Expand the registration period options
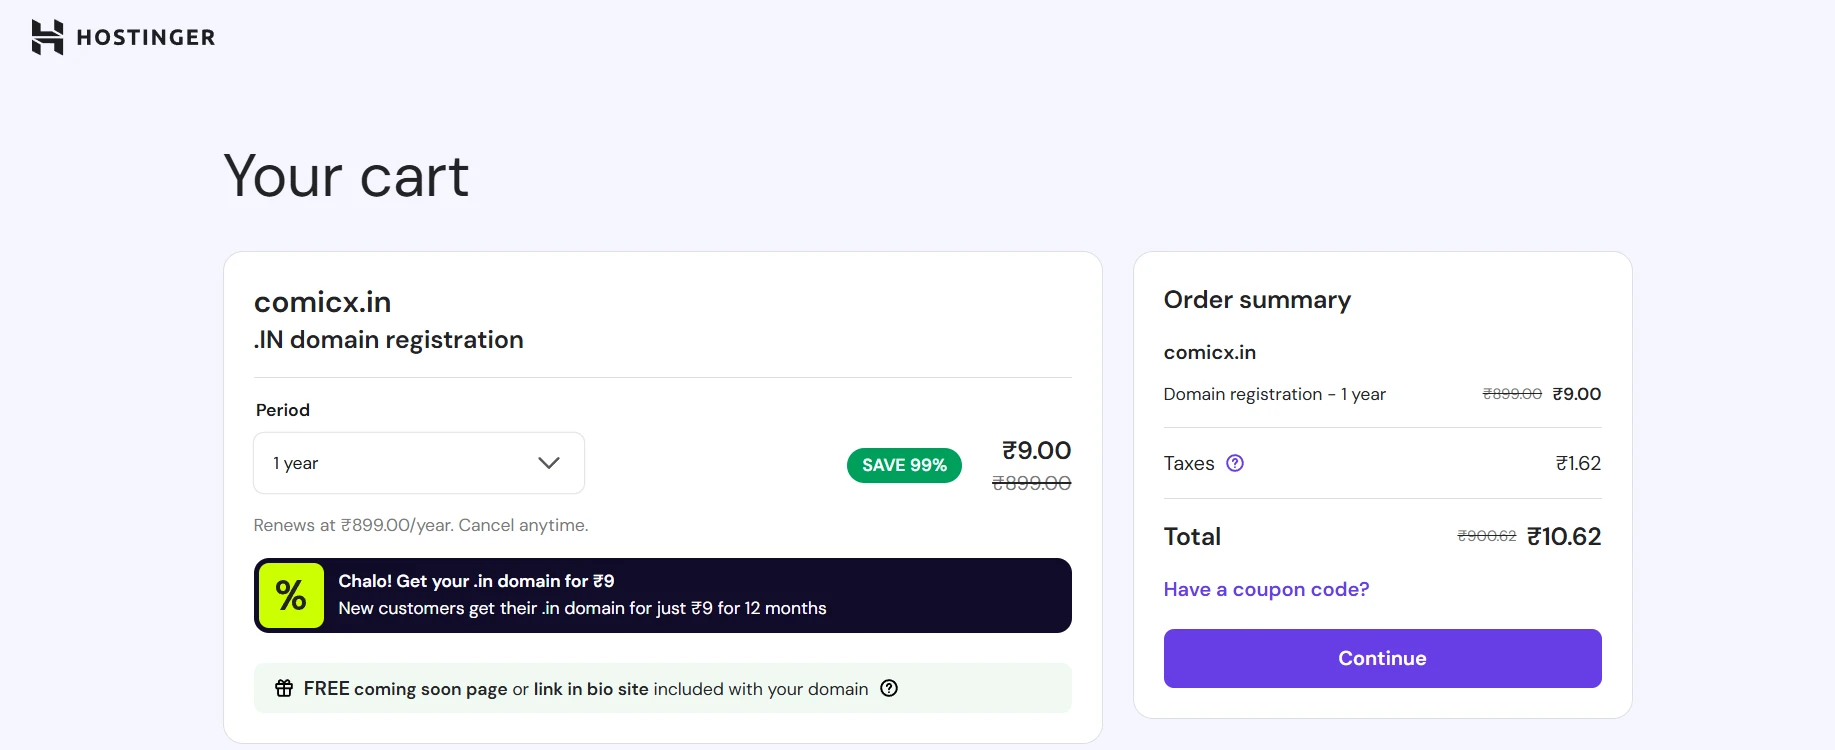Screen dimensions: 1835x750 coord(418,463)
